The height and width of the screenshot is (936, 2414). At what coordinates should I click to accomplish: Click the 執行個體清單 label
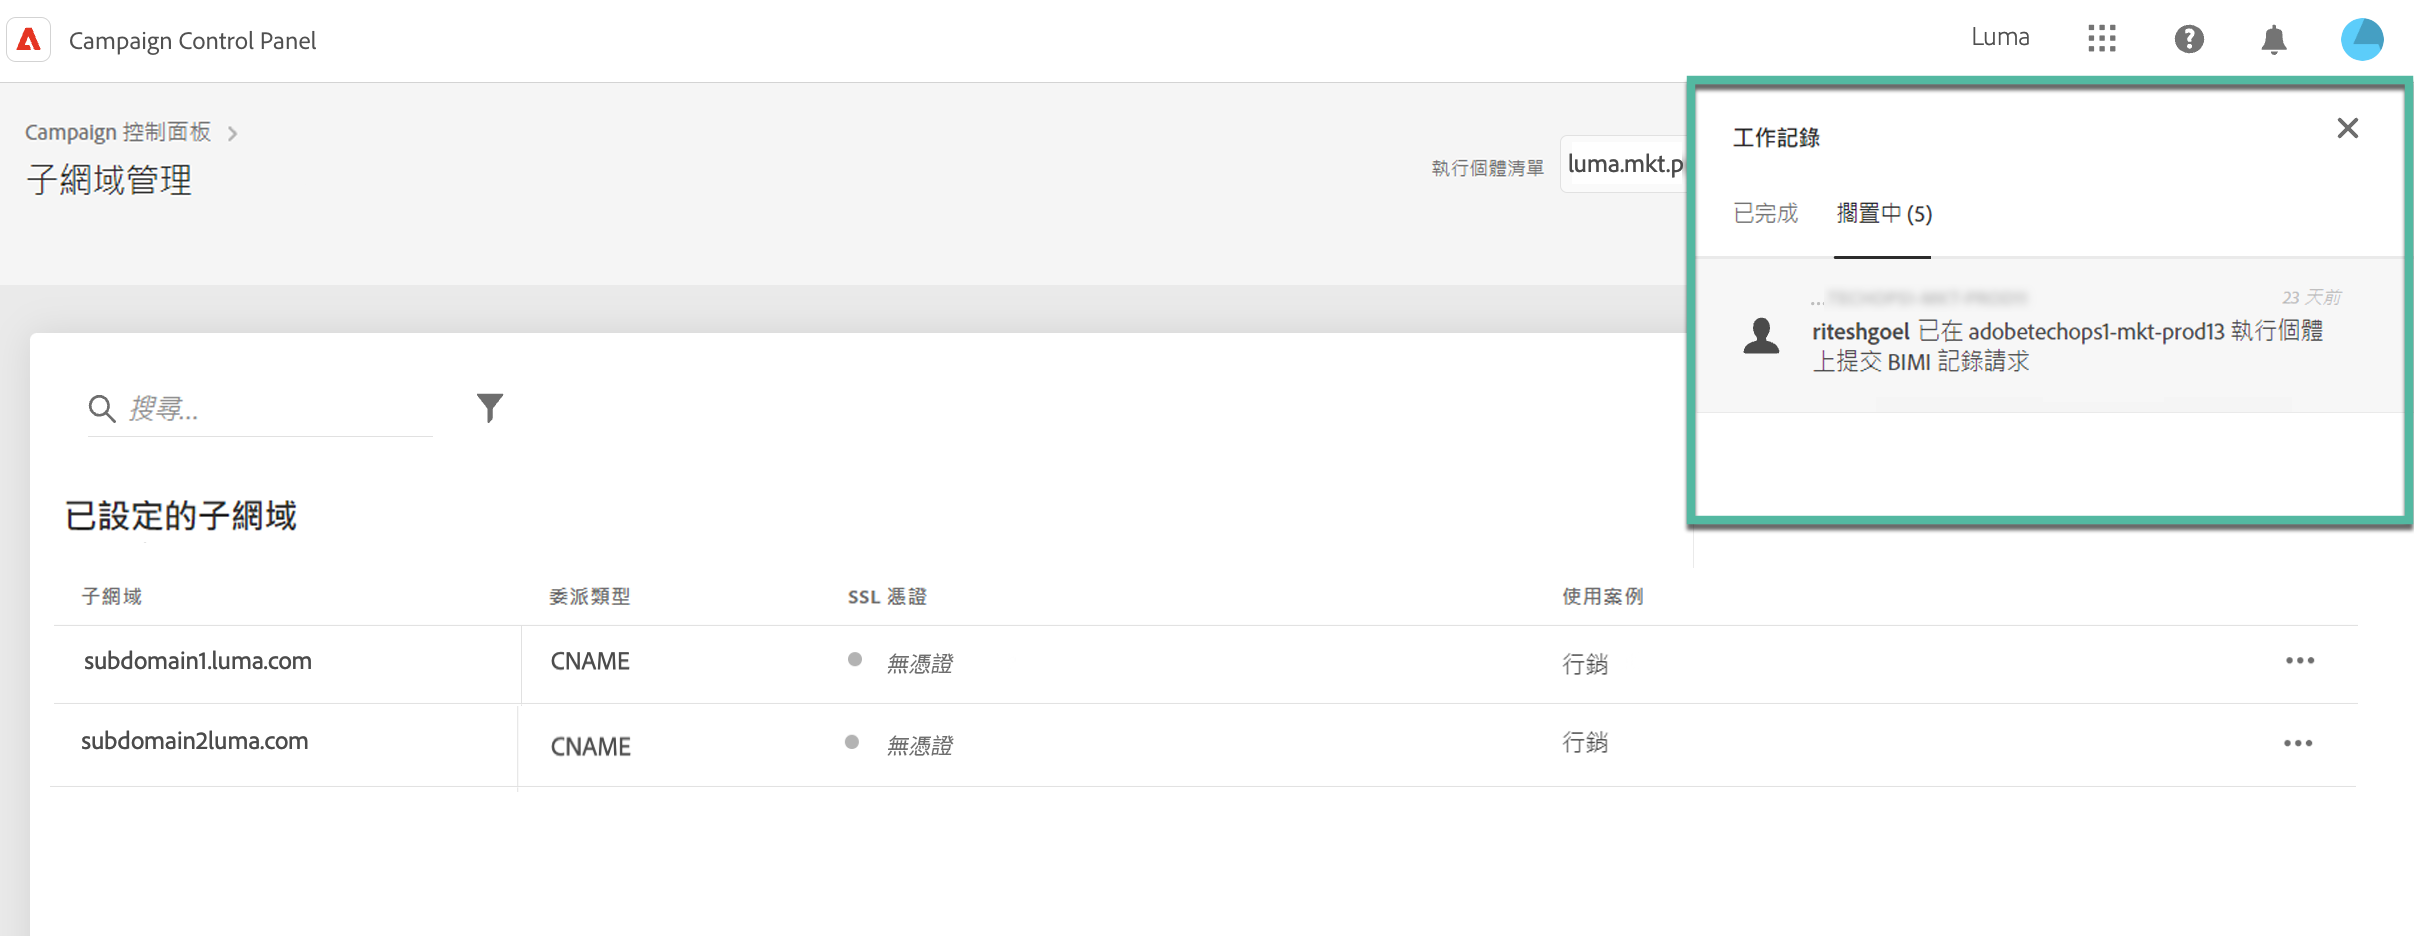point(1487,168)
